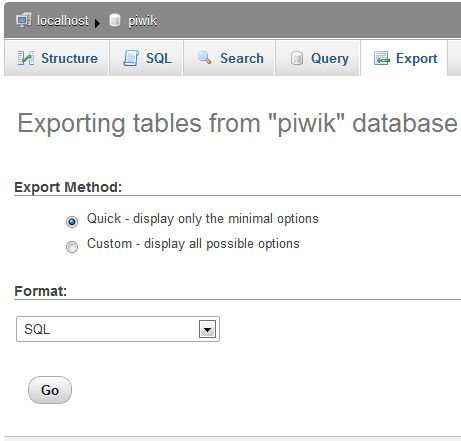Image resolution: width=461 pixels, height=441 pixels.
Task: Click the Structure tab's table icon
Action: [26, 58]
